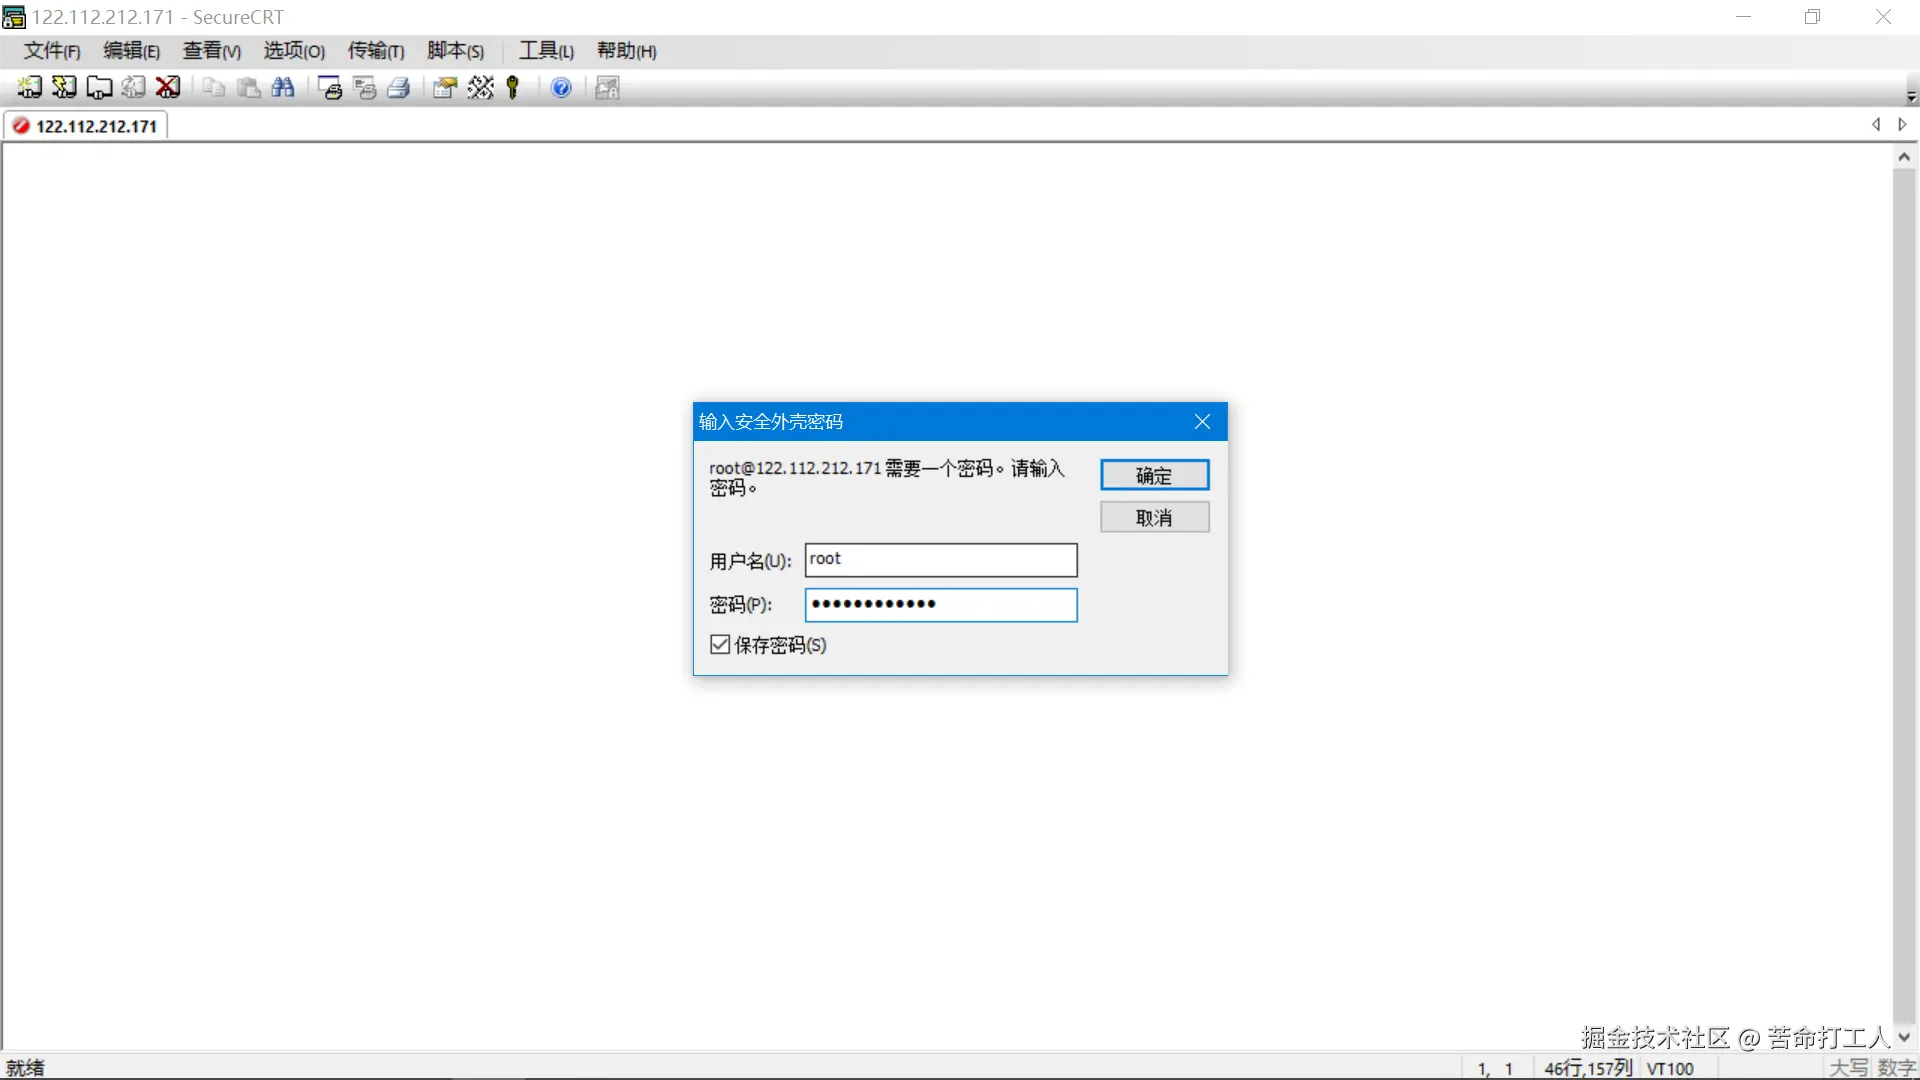This screenshot has height=1080, width=1920.
Task: Open the 文件(F) menu
Action: 52,51
